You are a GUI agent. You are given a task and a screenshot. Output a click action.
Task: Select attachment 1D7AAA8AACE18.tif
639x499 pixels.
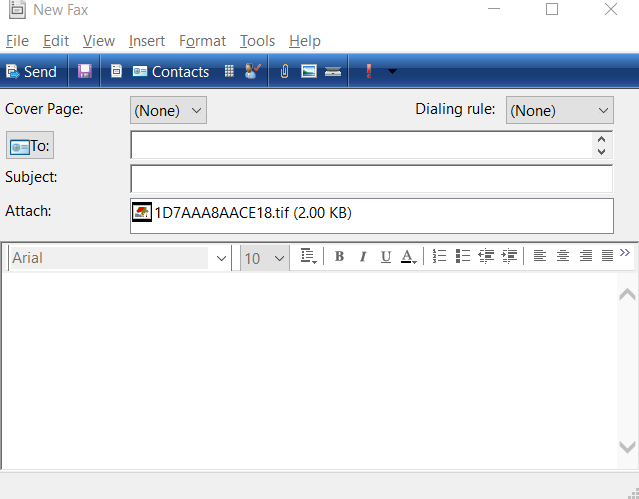tap(242, 212)
